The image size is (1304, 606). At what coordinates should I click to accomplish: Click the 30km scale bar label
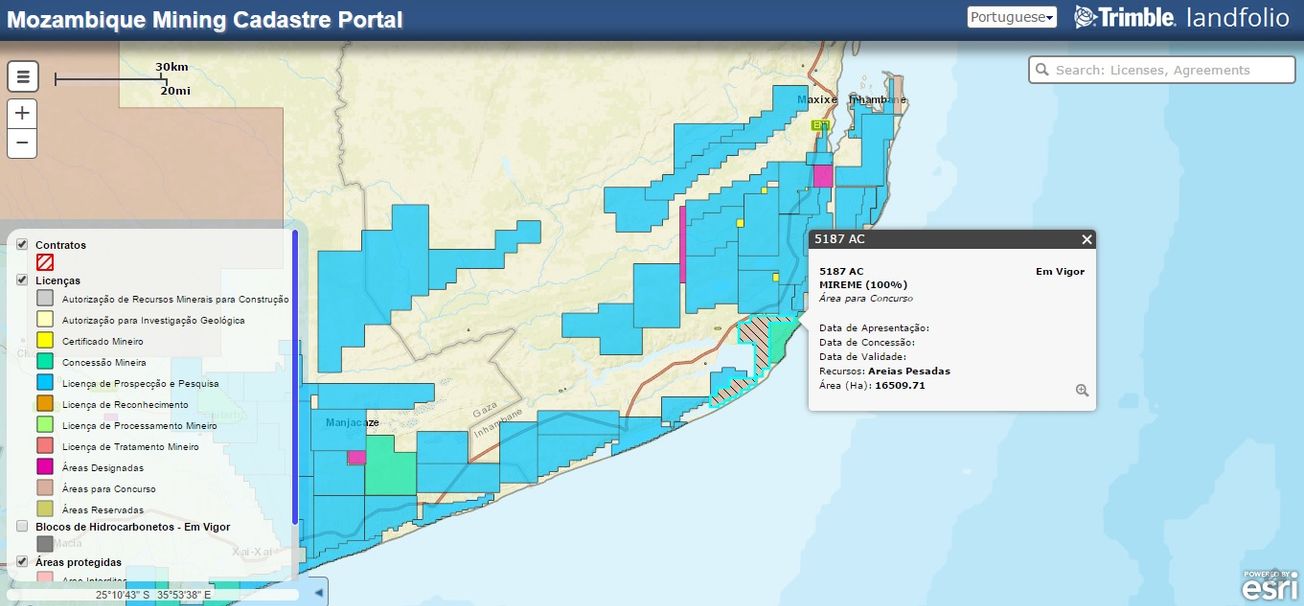tap(172, 67)
